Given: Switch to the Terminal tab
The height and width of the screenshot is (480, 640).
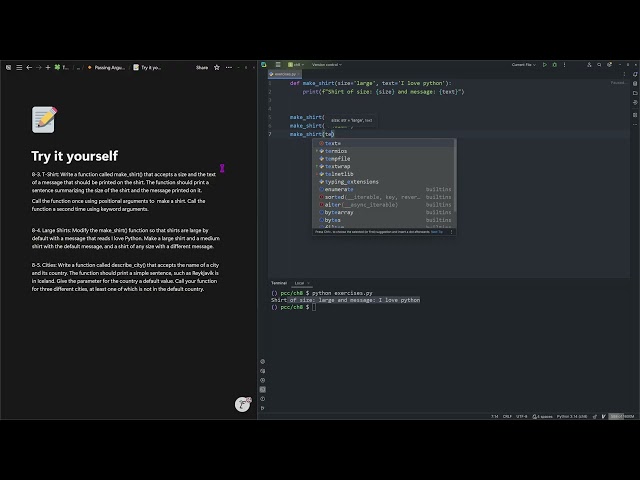Looking at the screenshot, I should [279, 283].
